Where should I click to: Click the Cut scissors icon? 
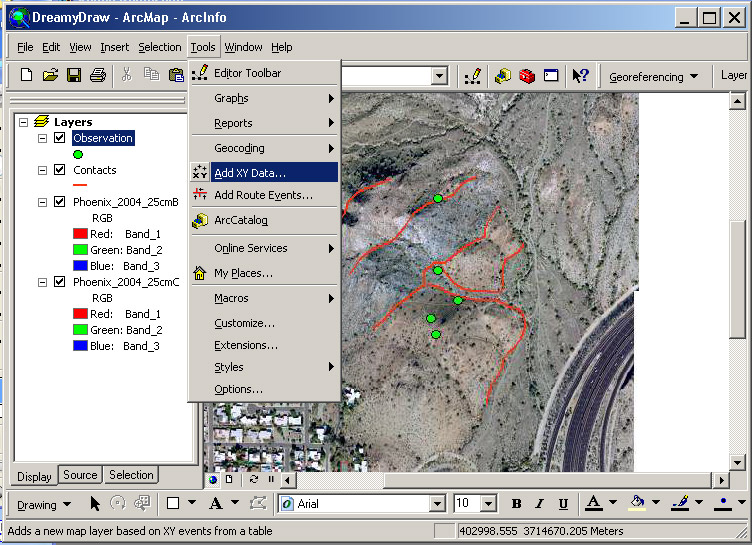point(127,74)
